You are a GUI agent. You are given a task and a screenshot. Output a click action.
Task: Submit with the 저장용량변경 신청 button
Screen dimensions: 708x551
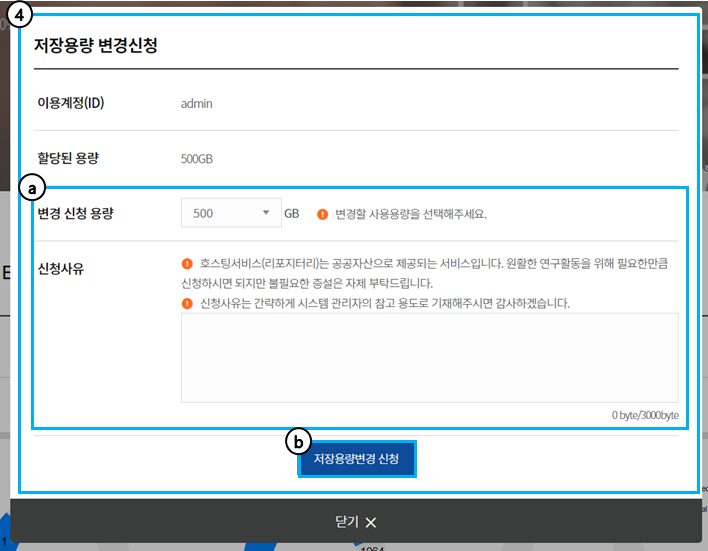click(x=356, y=460)
